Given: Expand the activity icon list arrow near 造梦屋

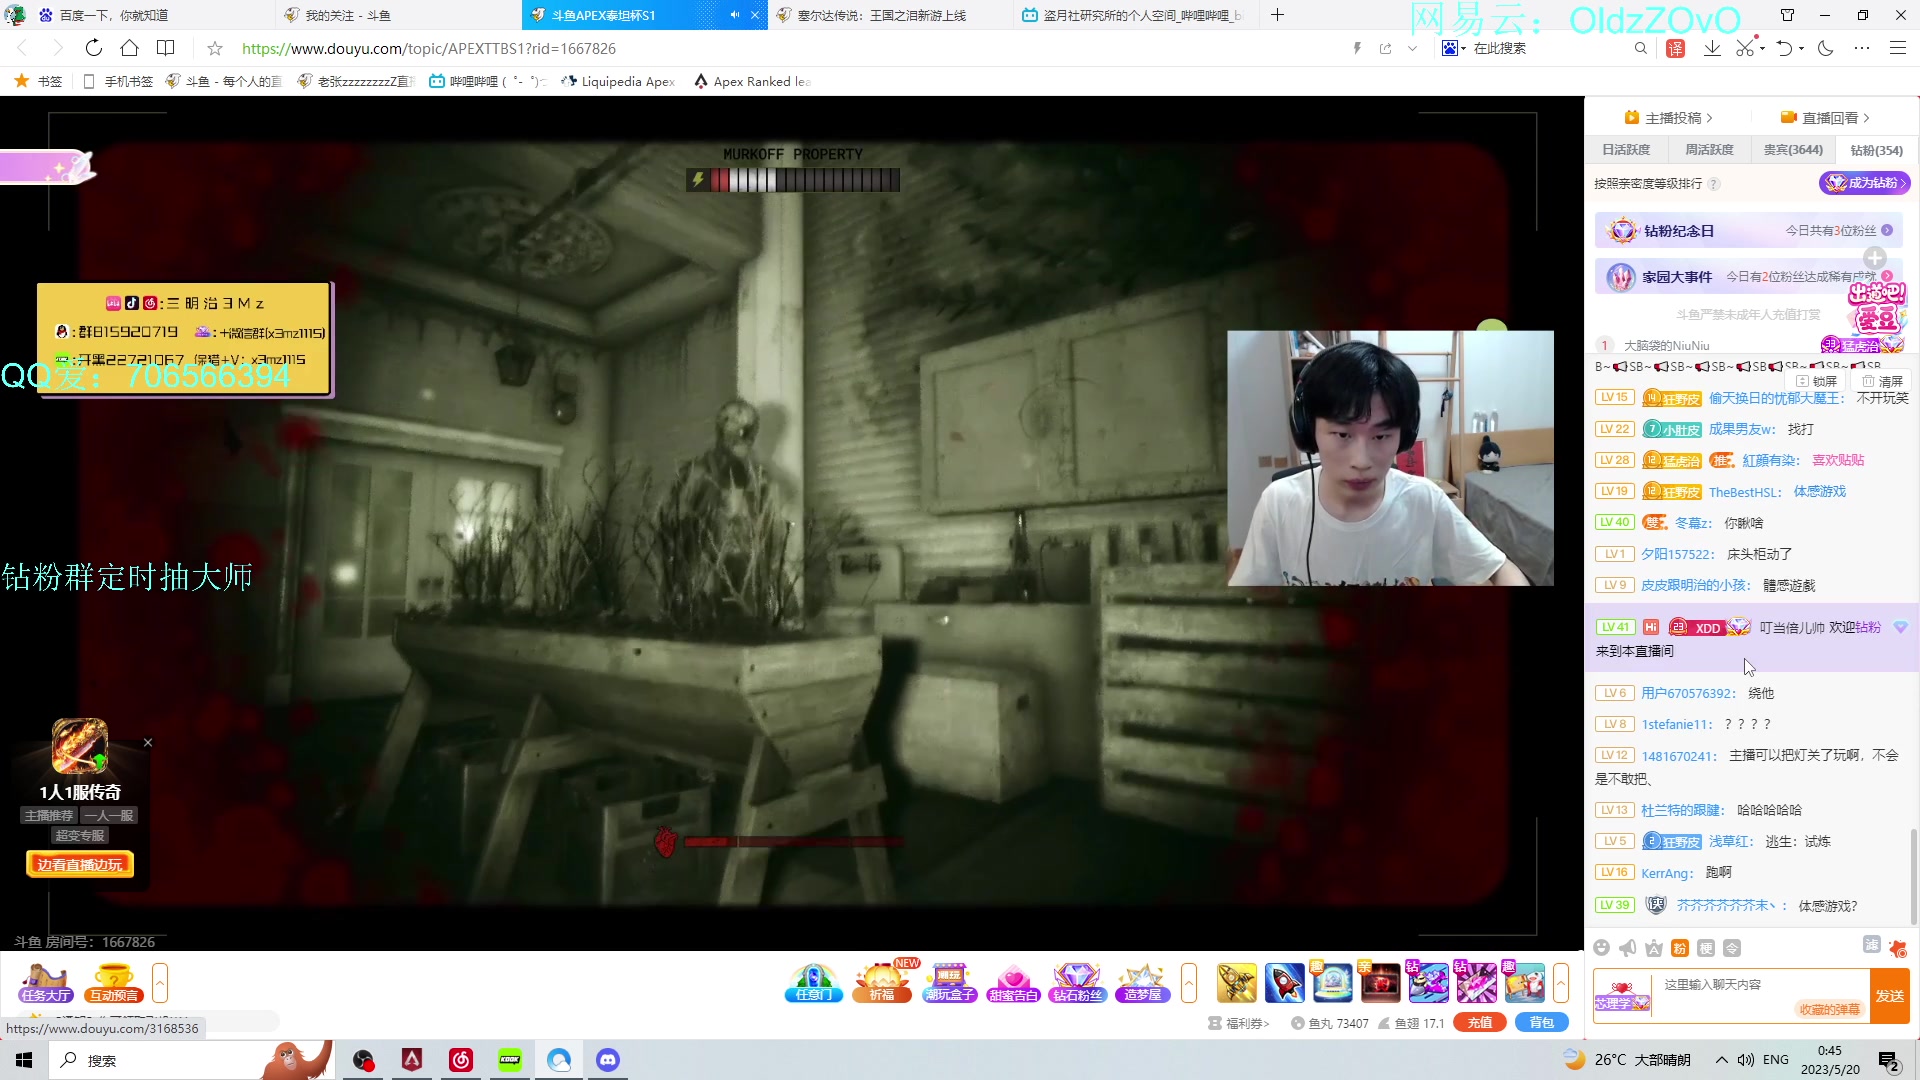Looking at the screenshot, I should pyautogui.click(x=1189, y=982).
